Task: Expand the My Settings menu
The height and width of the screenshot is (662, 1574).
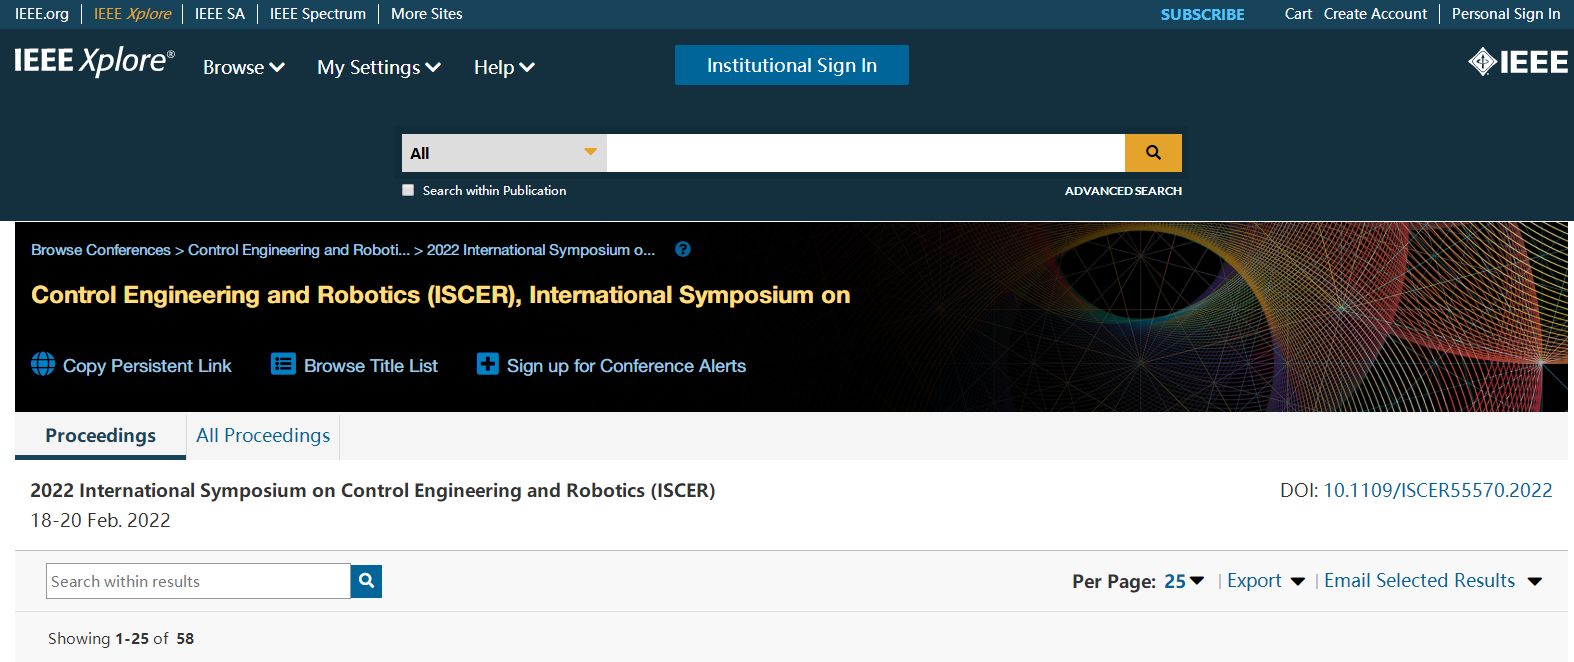Action: click(x=379, y=67)
